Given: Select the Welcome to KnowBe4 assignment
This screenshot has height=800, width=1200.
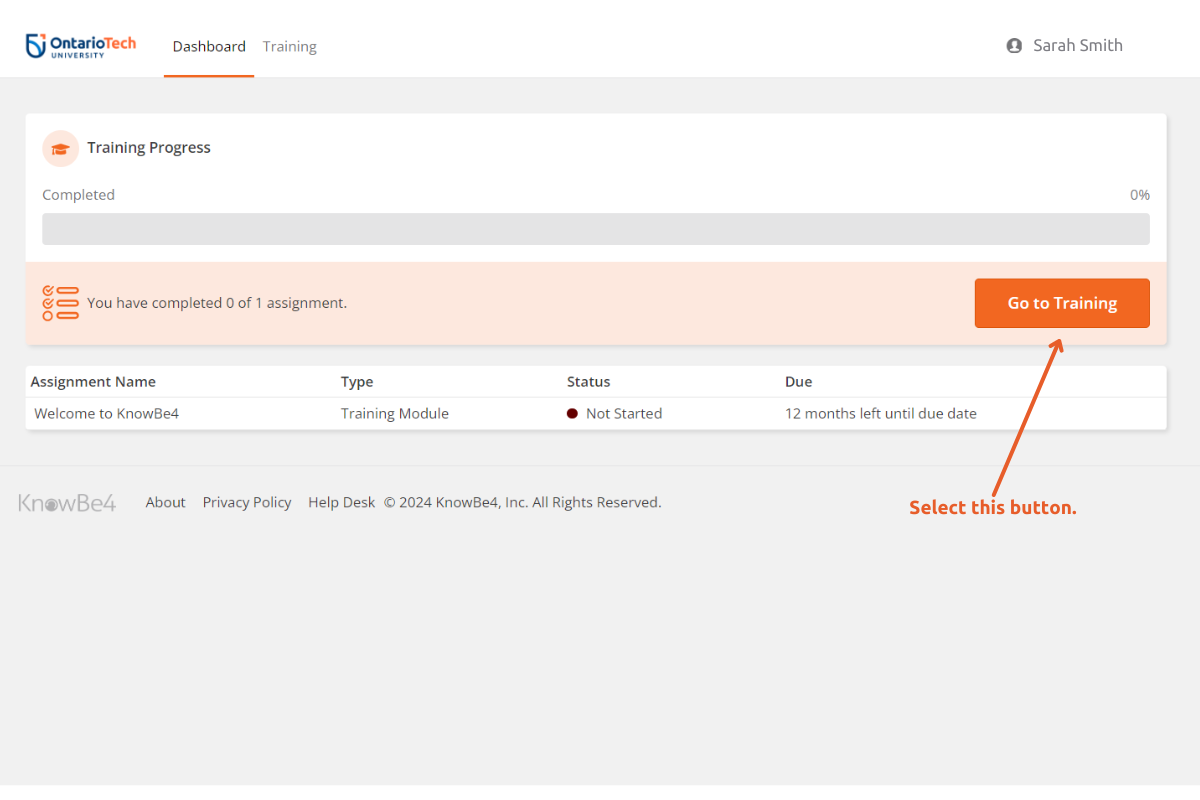Looking at the screenshot, I should 106,414.
